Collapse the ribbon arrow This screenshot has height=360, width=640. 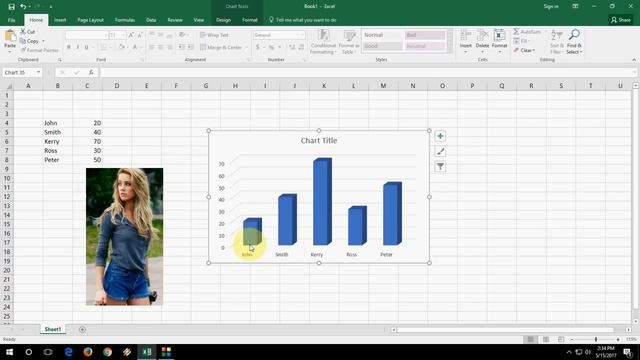pyautogui.click(x=634, y=60)
